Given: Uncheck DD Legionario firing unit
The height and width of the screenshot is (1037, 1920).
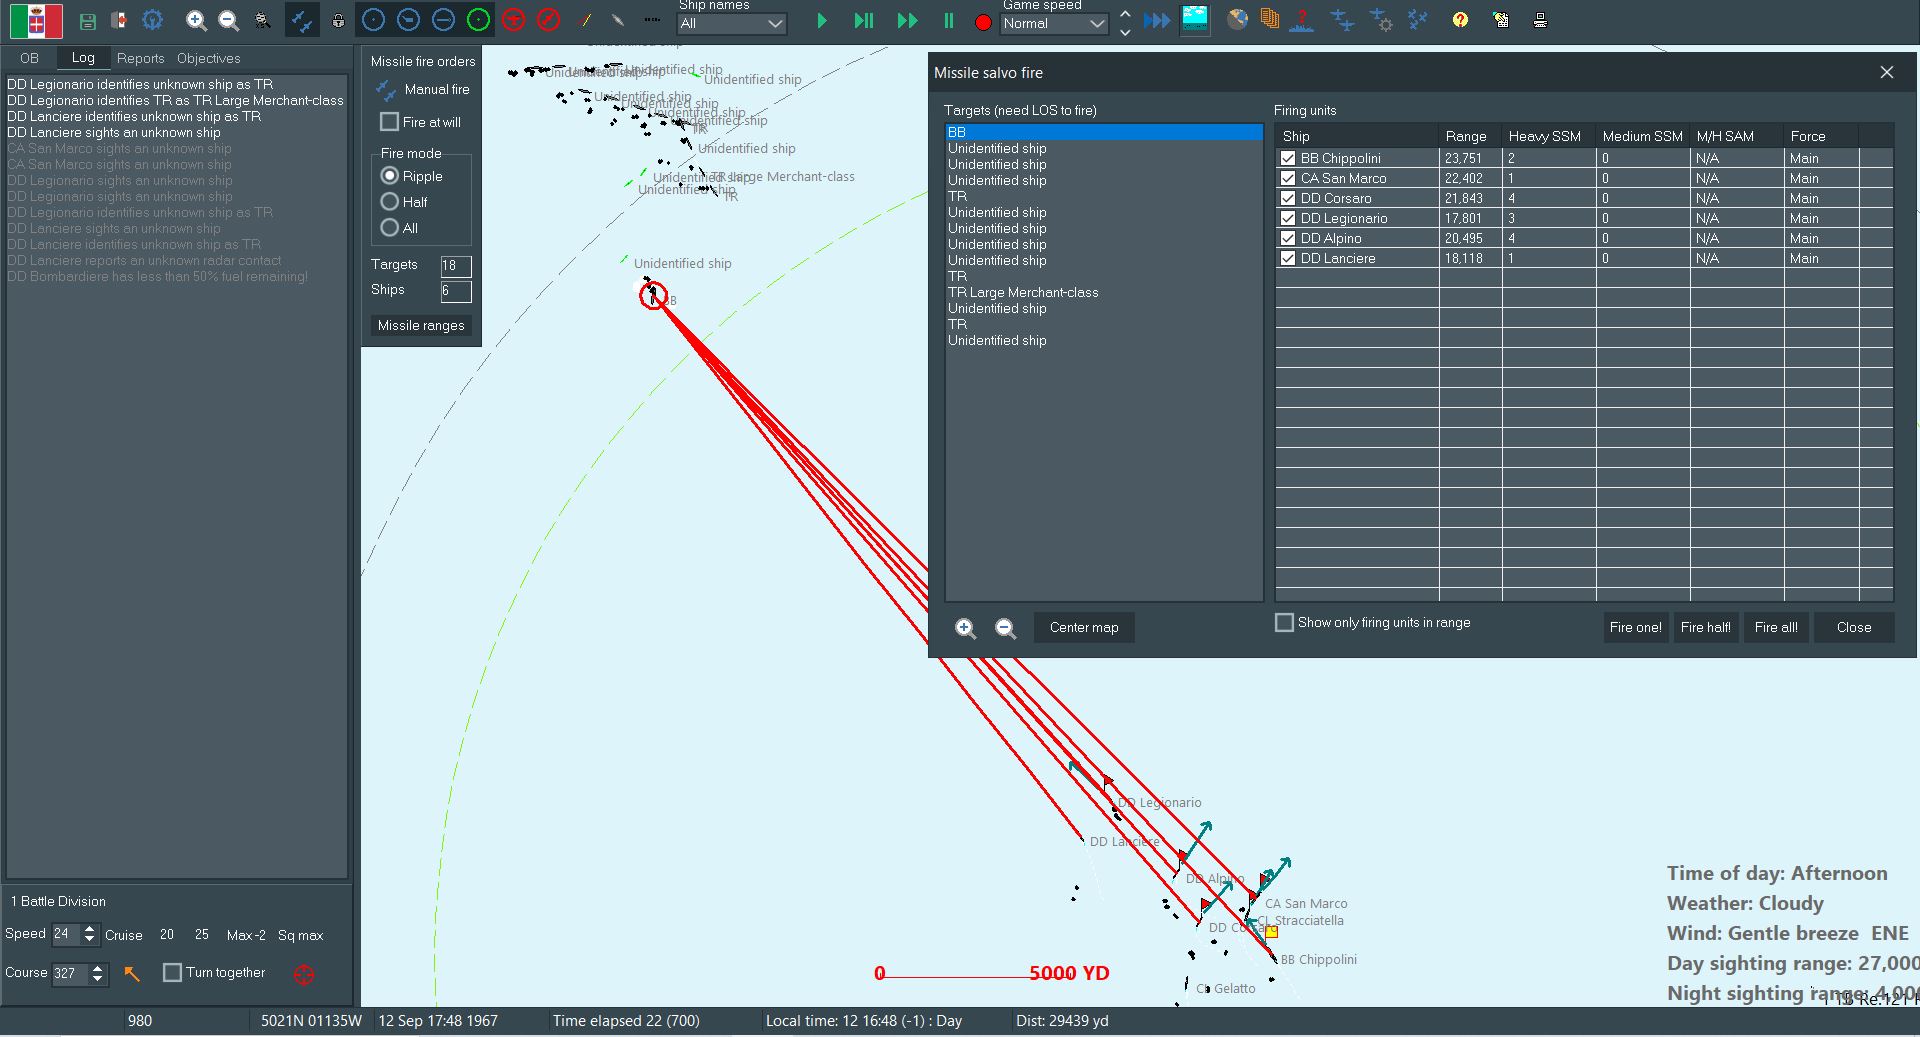Looking at the screenshot, I should coord(1288,218).
